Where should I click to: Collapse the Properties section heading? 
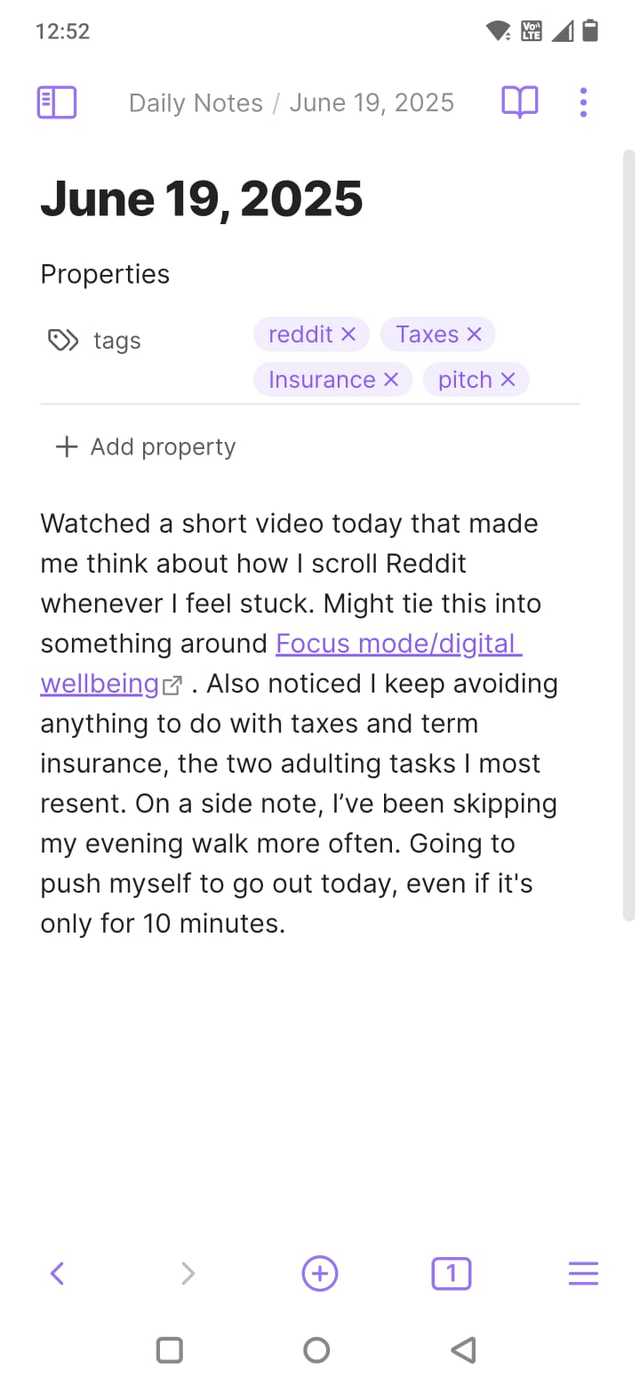105,274
